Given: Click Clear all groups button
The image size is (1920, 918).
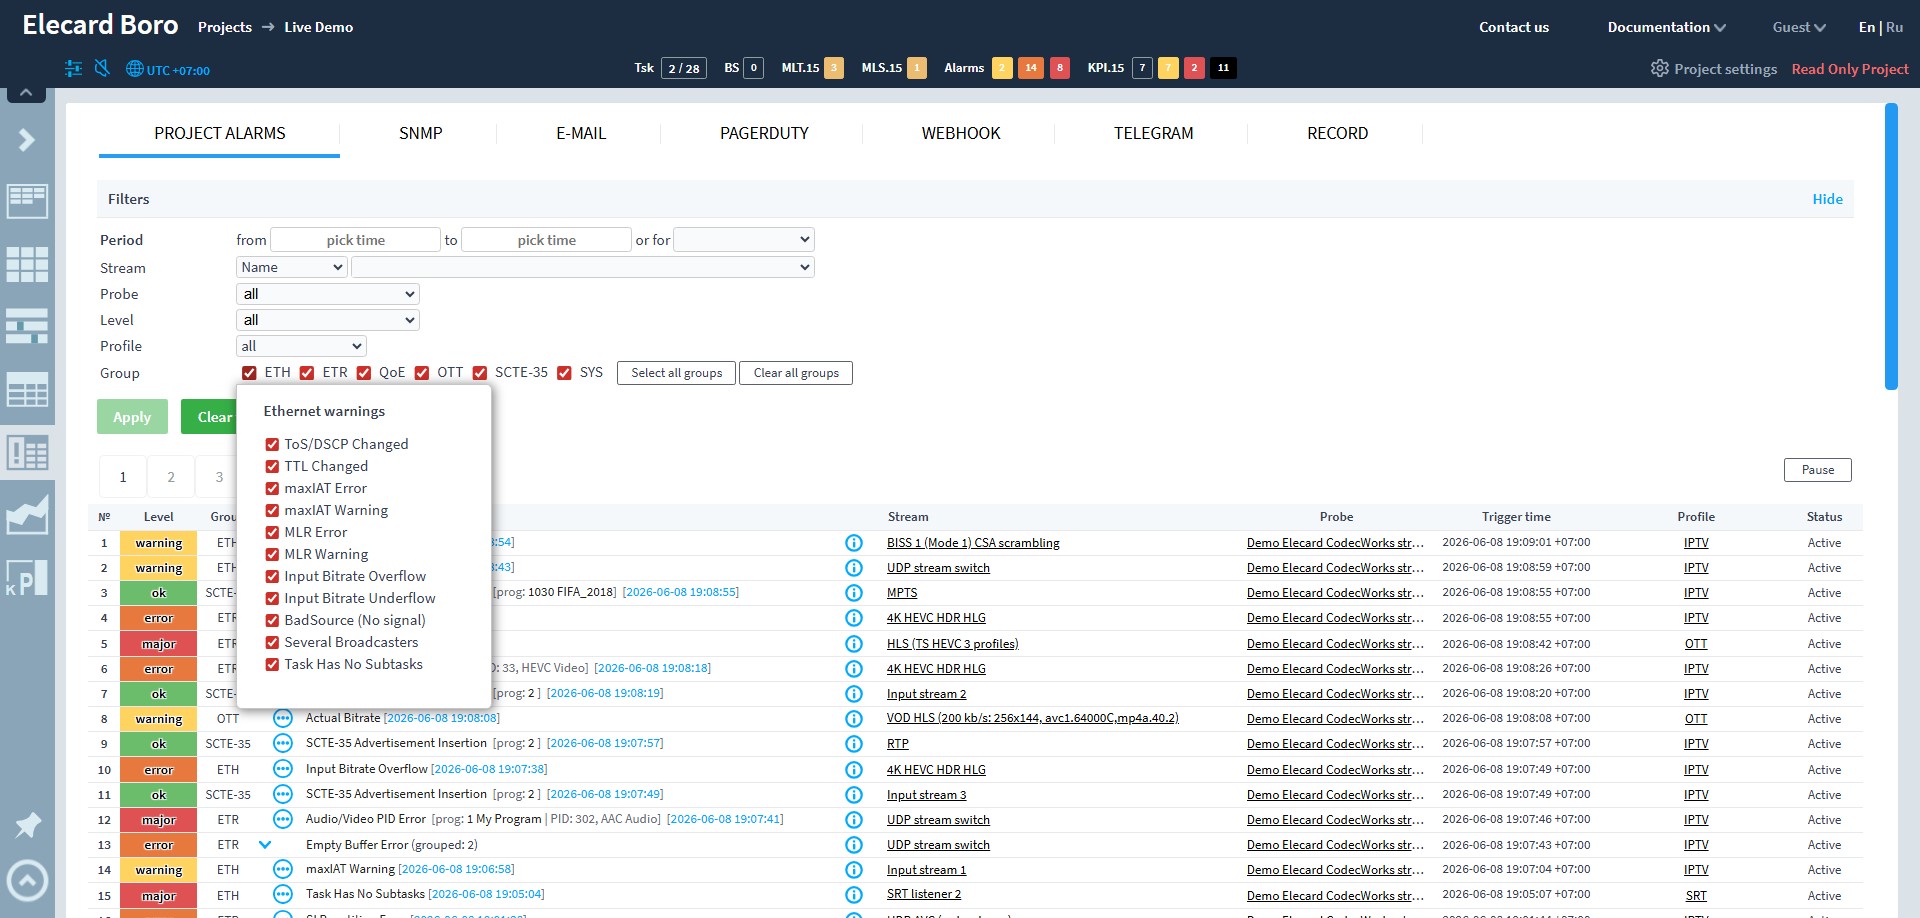Looking at the screenshot, I should (x=796, y=373).
